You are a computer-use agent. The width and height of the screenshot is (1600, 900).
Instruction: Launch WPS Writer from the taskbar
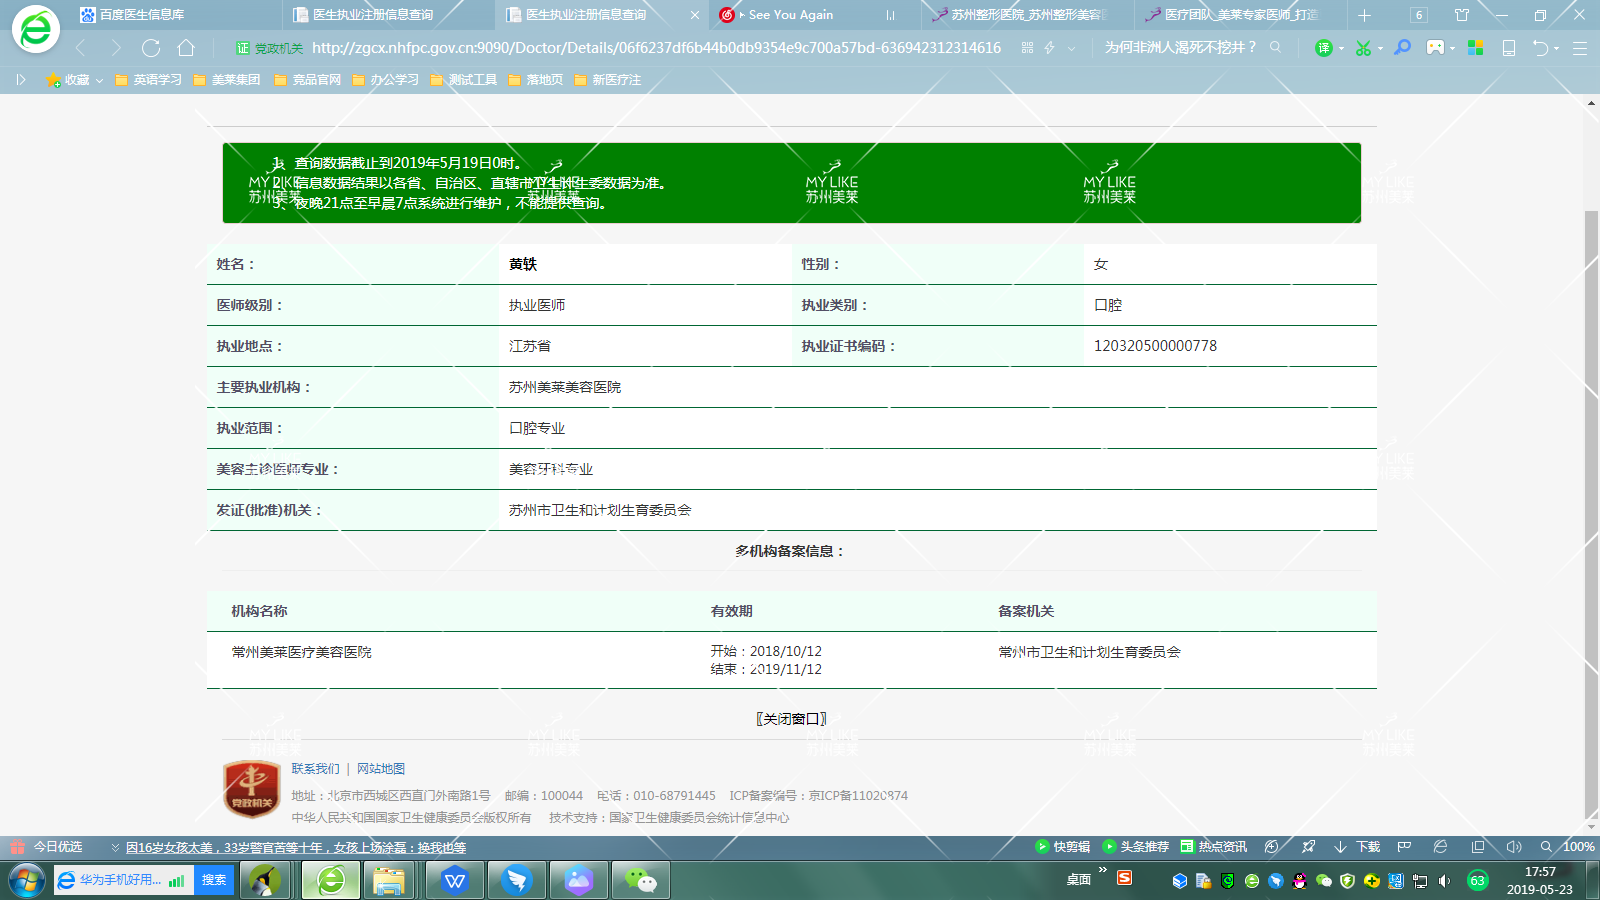[455, 880]
